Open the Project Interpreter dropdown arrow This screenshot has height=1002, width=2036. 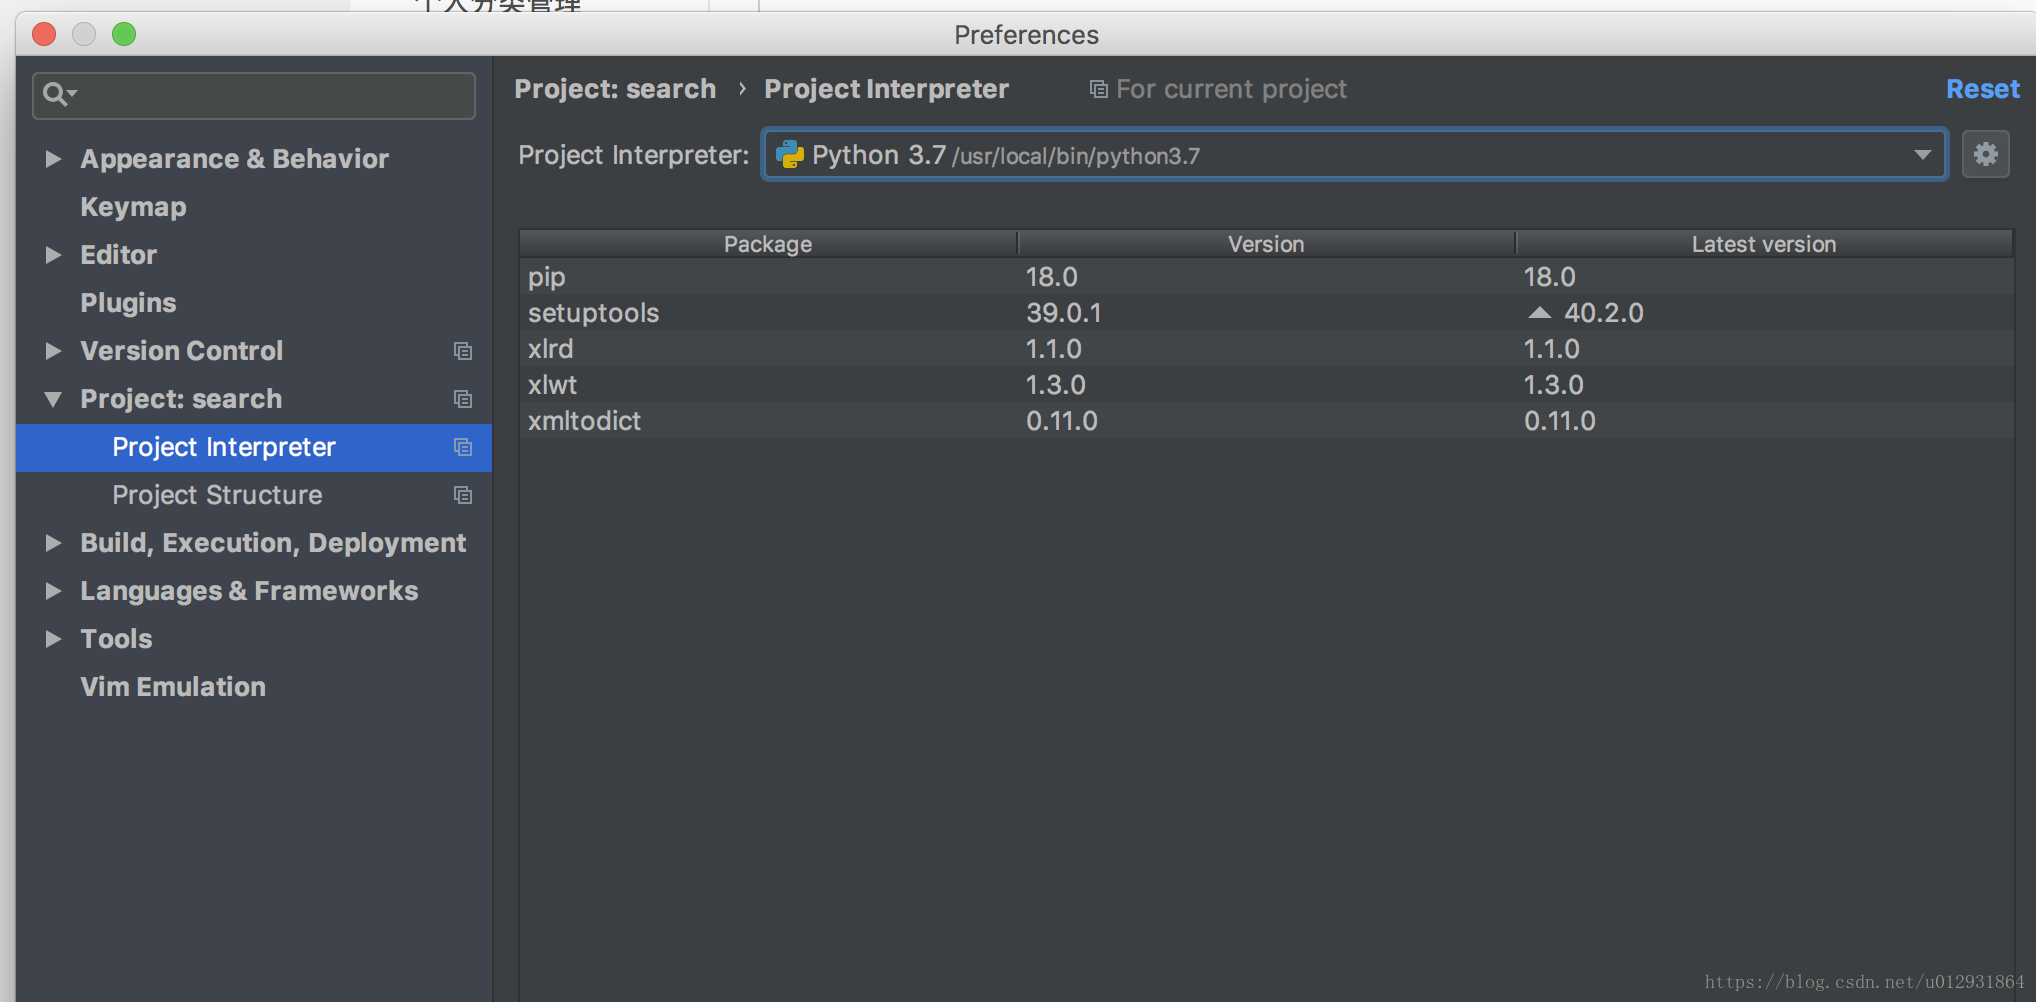(x=1922, y=155)
